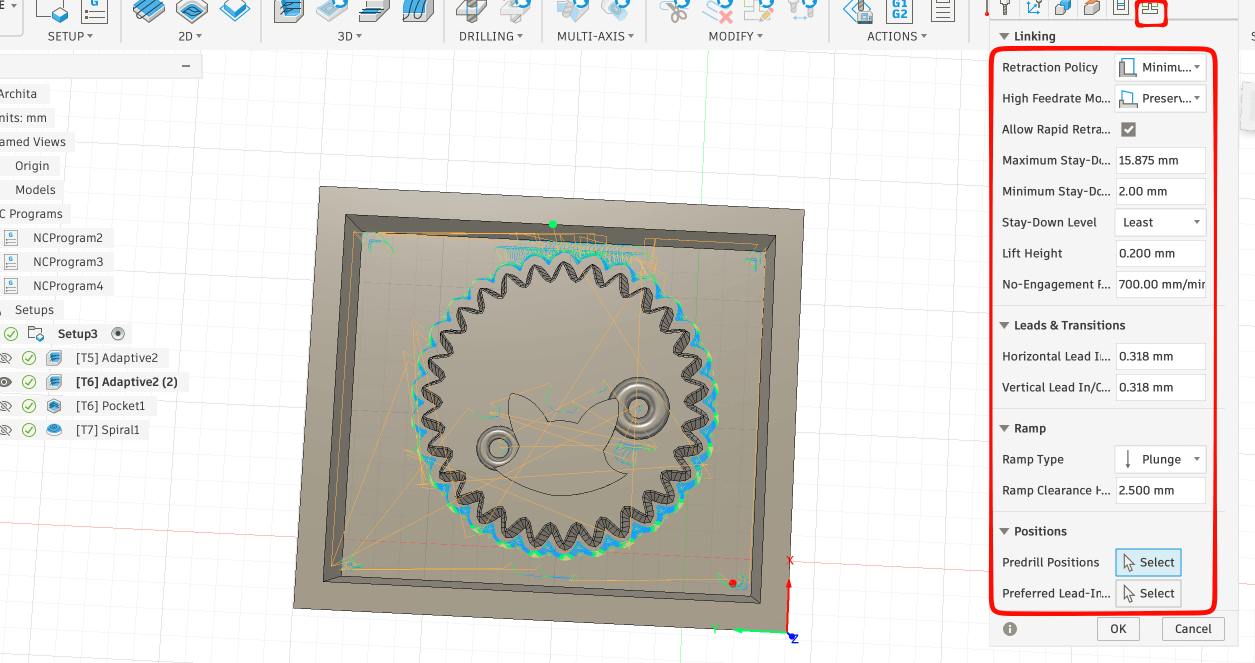
Task: Click the first MULTI-AXIS icon
Action: 573,10
